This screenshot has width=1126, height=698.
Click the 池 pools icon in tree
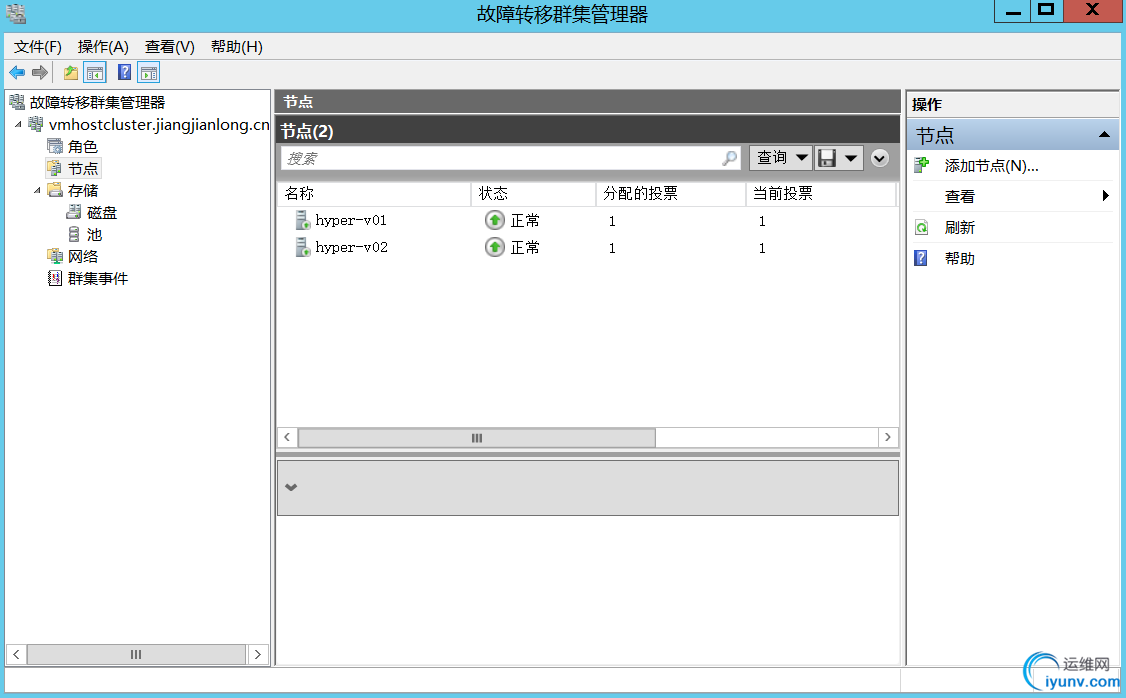(74, 235)
